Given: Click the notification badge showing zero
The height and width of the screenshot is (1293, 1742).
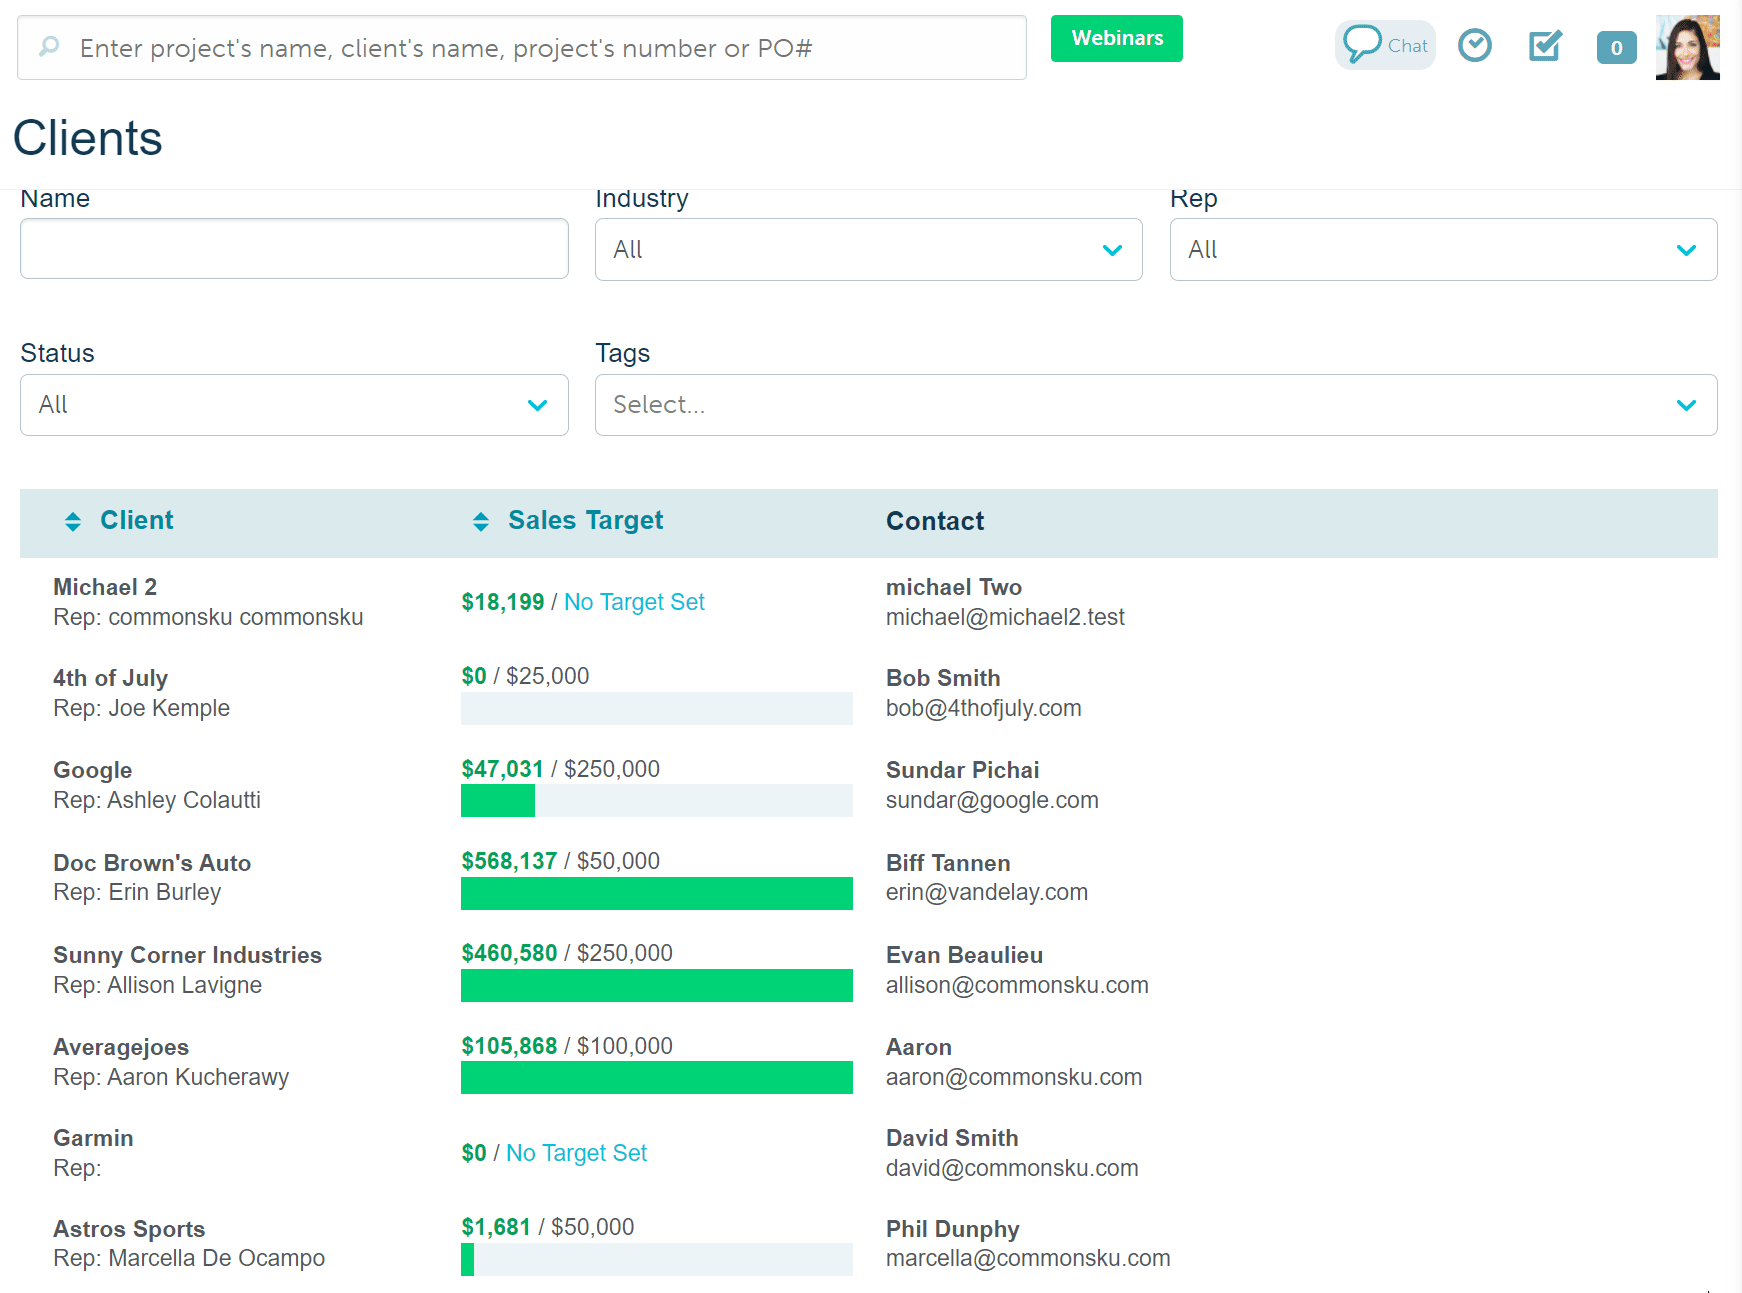Looking at the screenshot, I should click(x=1616, y=48).
